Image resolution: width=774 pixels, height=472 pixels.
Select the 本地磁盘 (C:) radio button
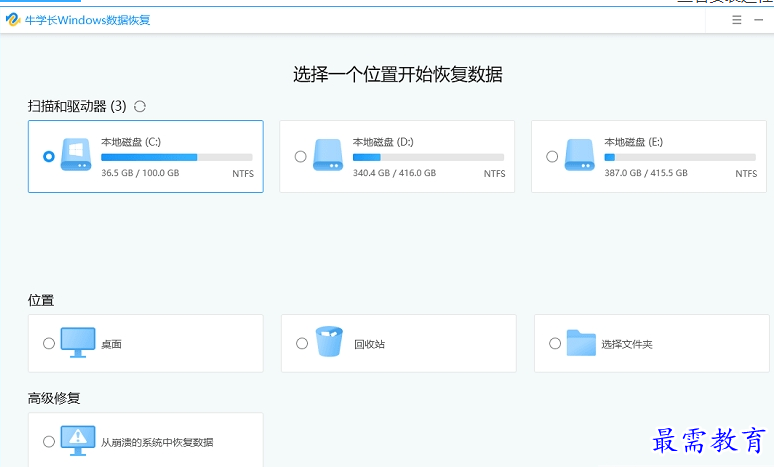(49, 157)
